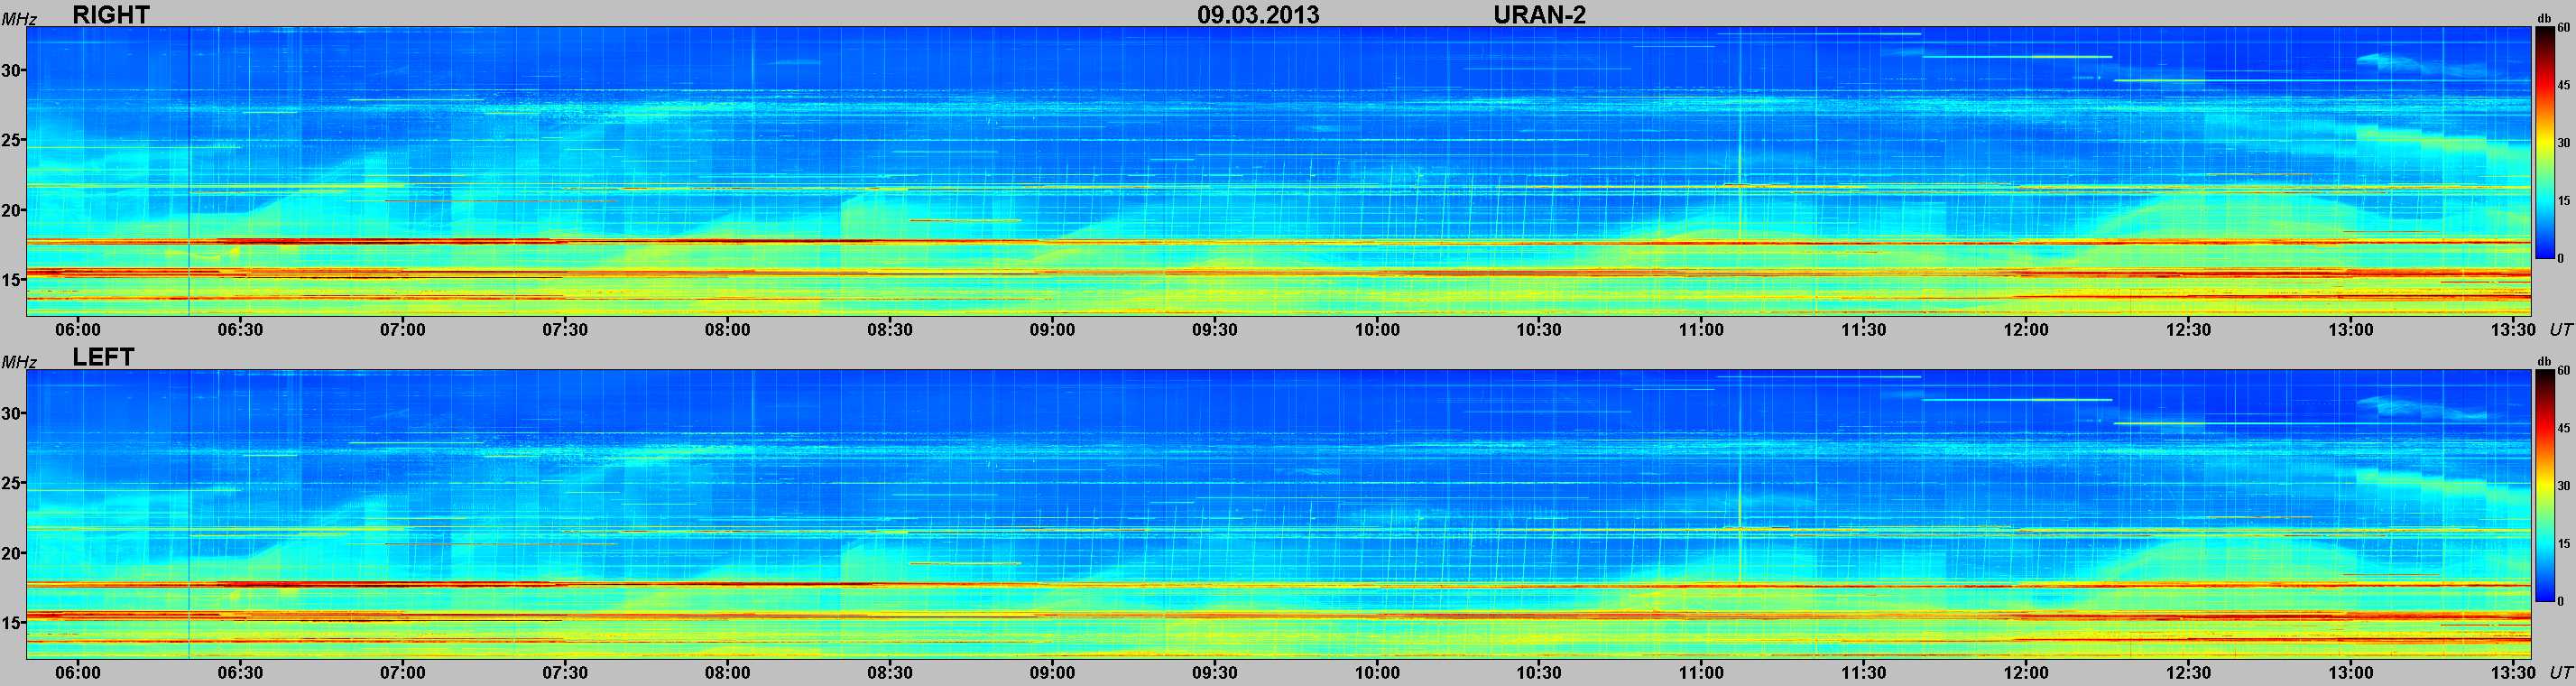This screenshot has width=2576, height=686.
Task: Click the 45 value on the RIGHT panel colorbar
Action: pyautogui.click(x=2563, y=86)
